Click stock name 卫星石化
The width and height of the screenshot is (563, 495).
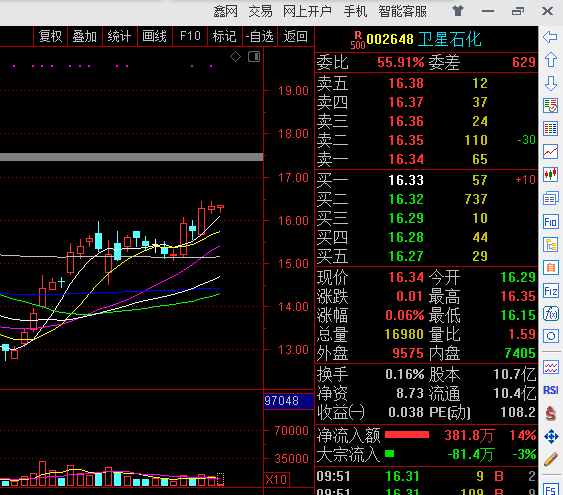(449, 39)
